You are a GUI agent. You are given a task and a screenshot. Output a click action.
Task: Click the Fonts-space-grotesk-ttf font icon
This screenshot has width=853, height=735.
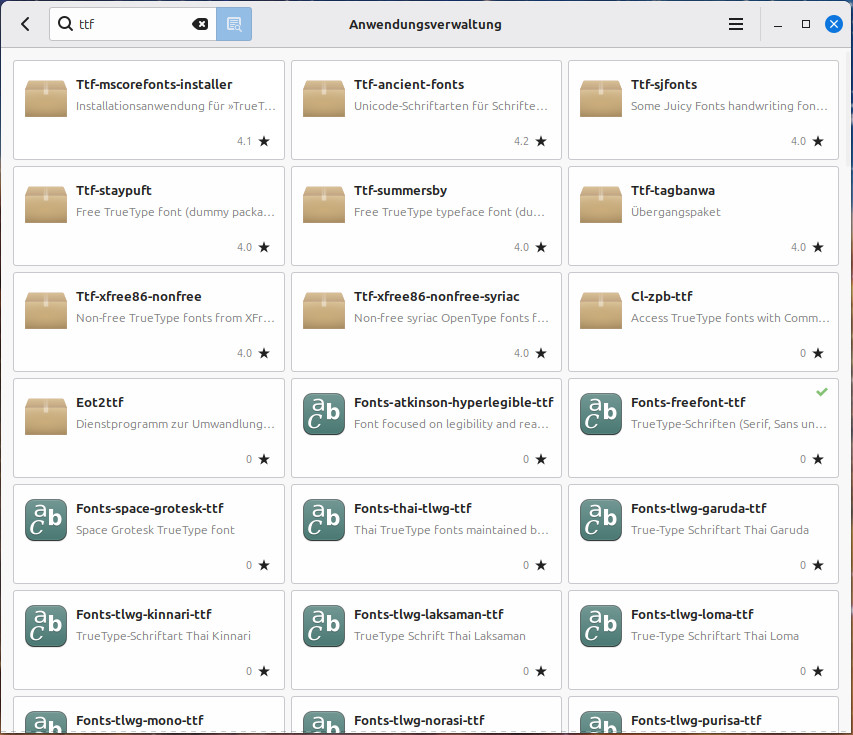(x=46, y=520)
